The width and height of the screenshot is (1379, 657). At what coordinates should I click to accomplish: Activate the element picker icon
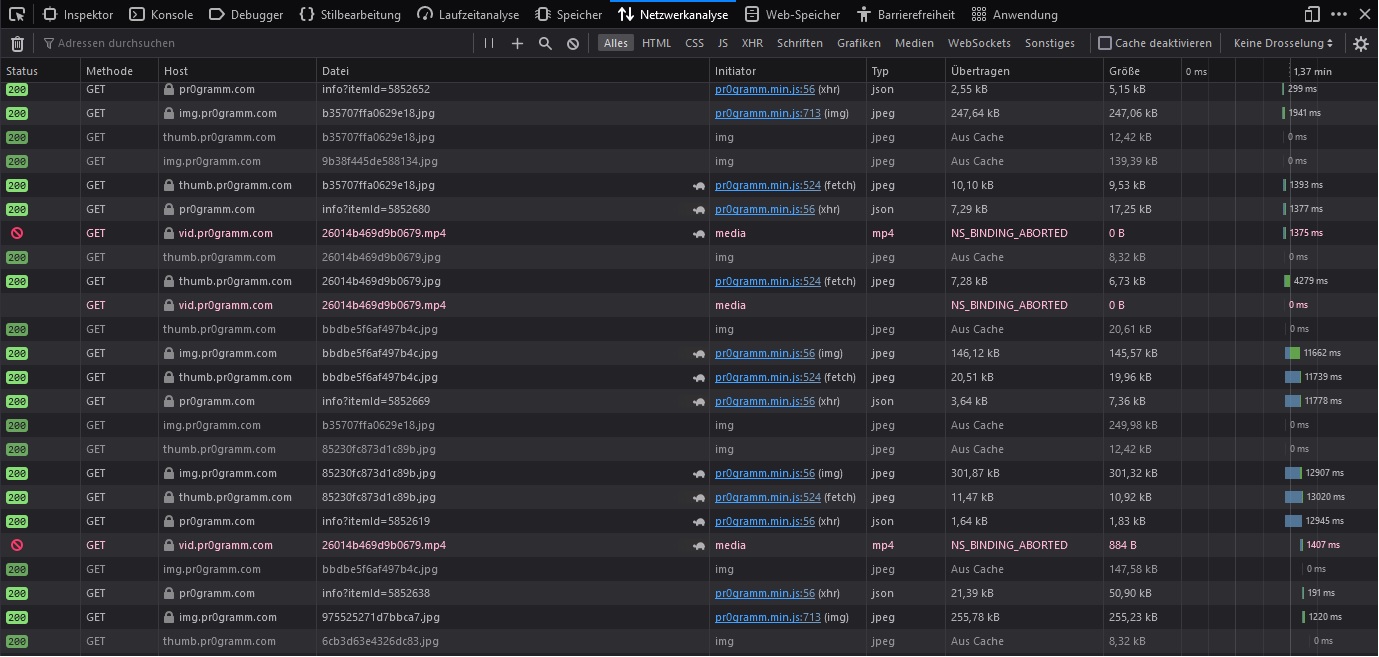point(17,14)
